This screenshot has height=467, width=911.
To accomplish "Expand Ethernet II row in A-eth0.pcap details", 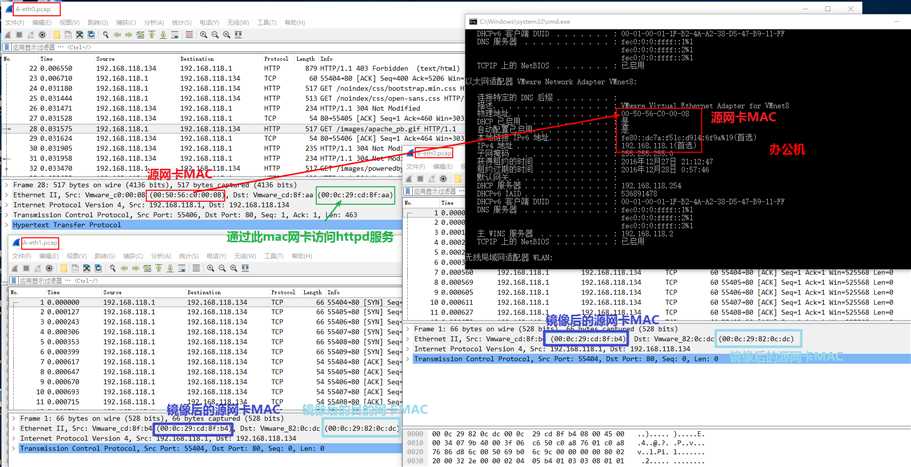I will pos(6,195).
